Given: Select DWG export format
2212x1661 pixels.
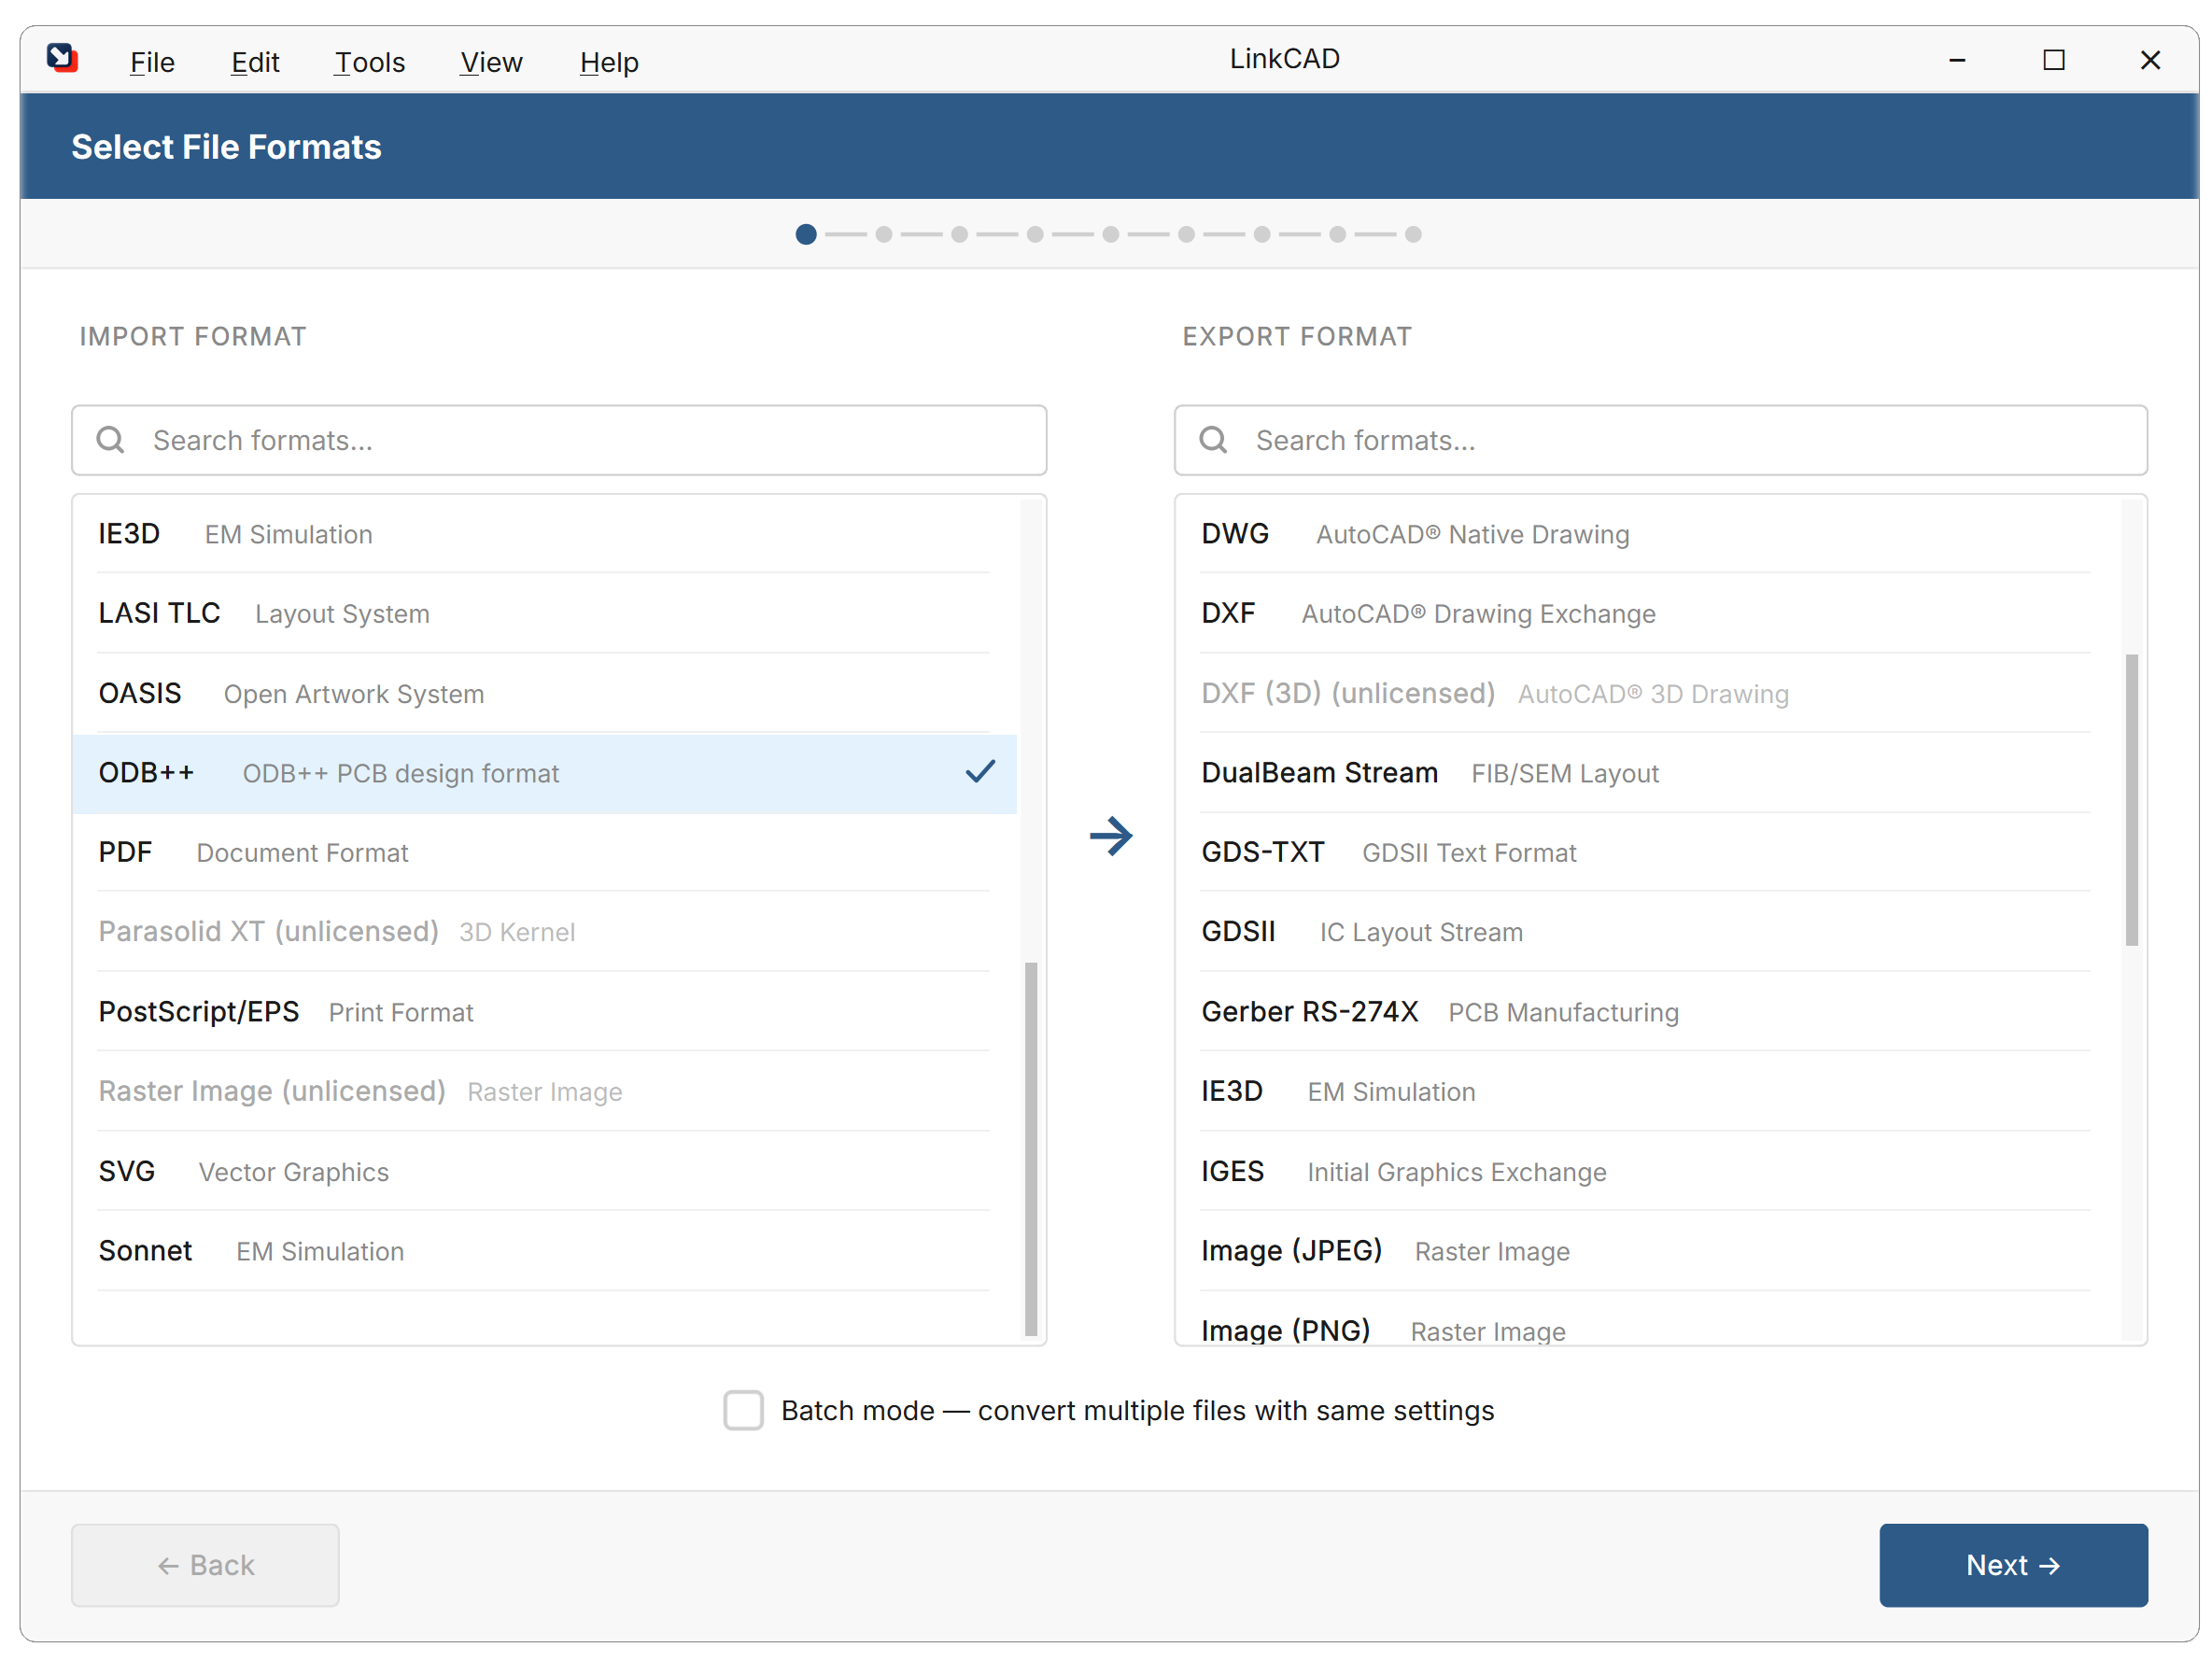Looking at the screenshot, I should 1647,534.
